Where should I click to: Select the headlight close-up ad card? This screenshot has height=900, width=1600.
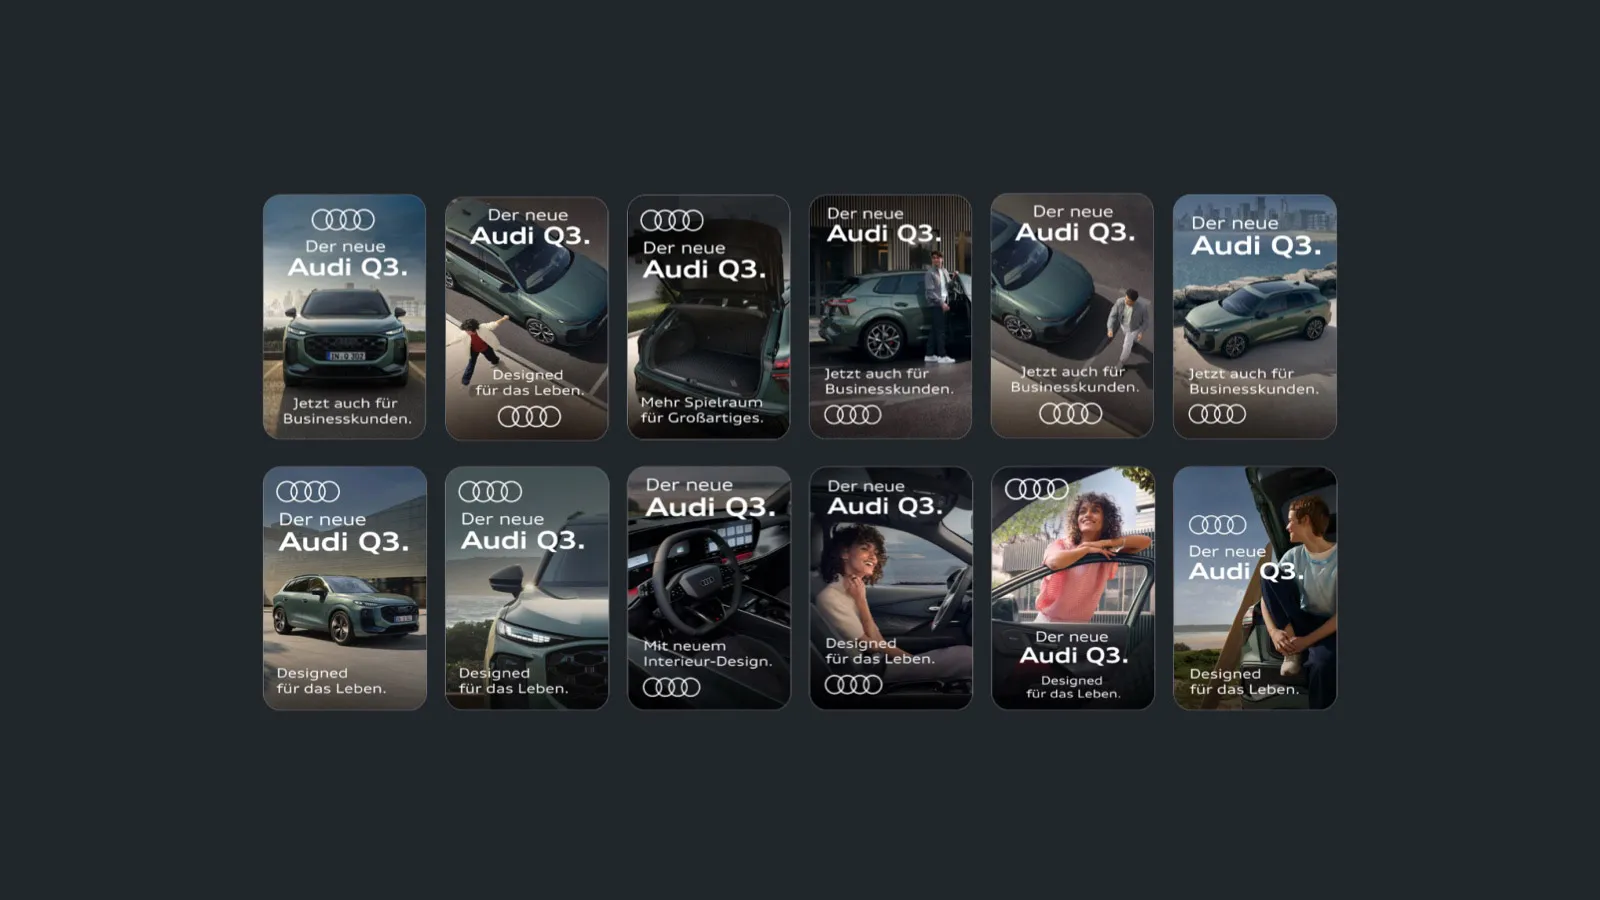coord(526,588)
